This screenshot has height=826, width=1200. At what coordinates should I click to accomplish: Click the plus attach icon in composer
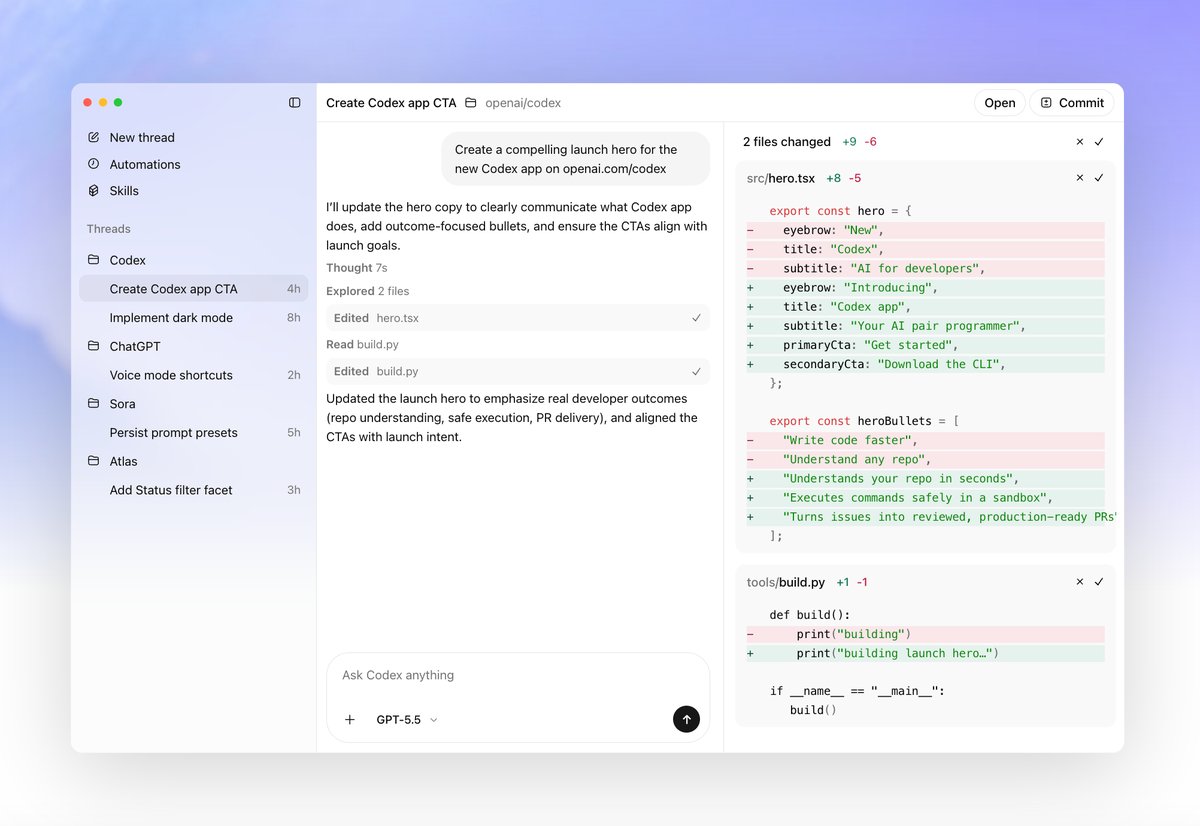(349, 719)
